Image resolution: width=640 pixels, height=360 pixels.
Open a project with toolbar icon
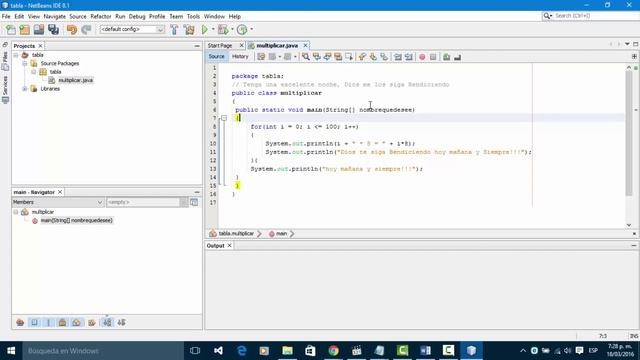point(39,29)
